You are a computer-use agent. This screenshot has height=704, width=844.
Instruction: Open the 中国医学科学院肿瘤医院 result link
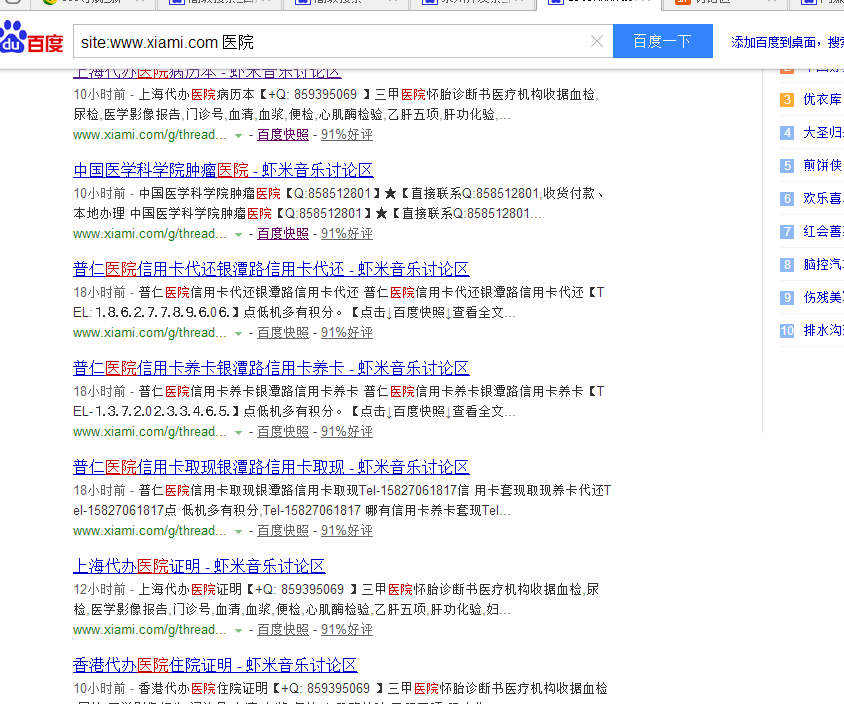pos(222,170)
